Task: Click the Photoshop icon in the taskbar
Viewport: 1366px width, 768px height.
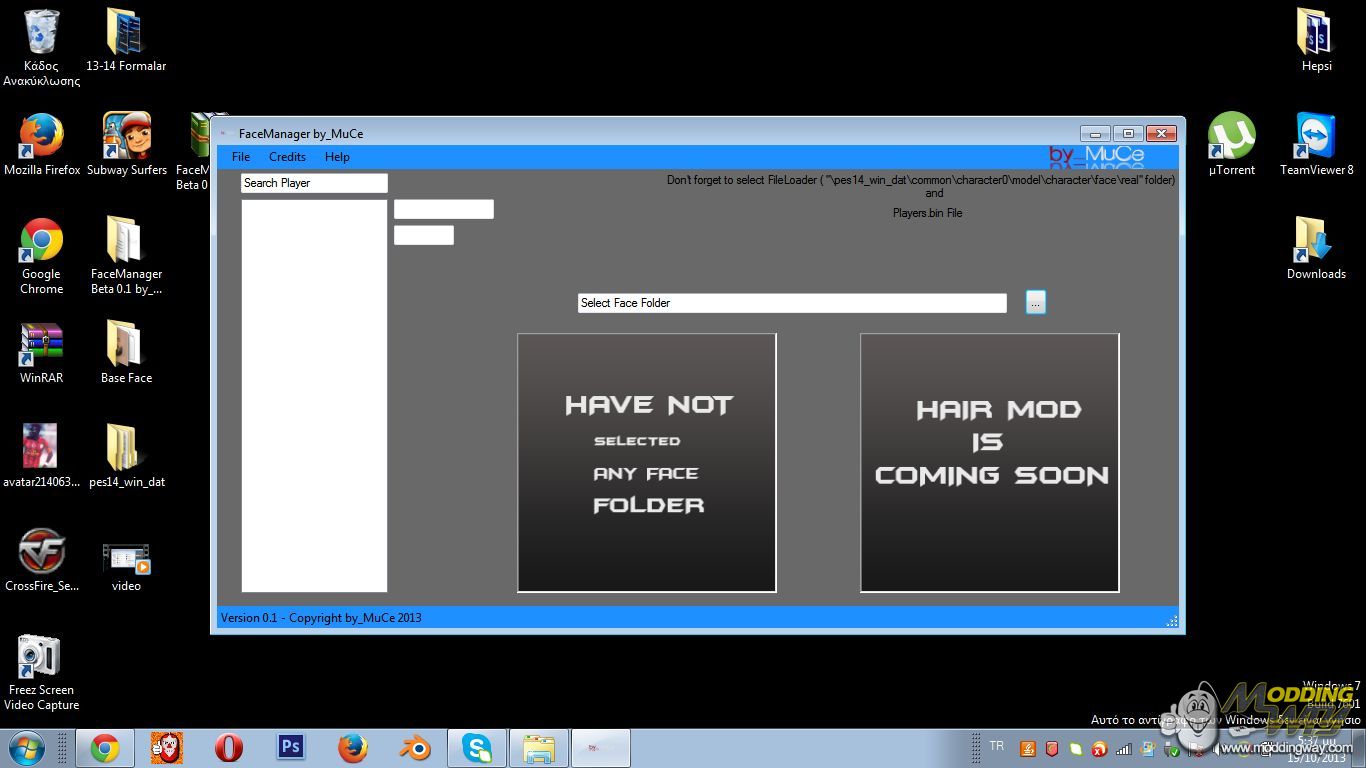Action: pyautogui.click(x=291, y=747)
